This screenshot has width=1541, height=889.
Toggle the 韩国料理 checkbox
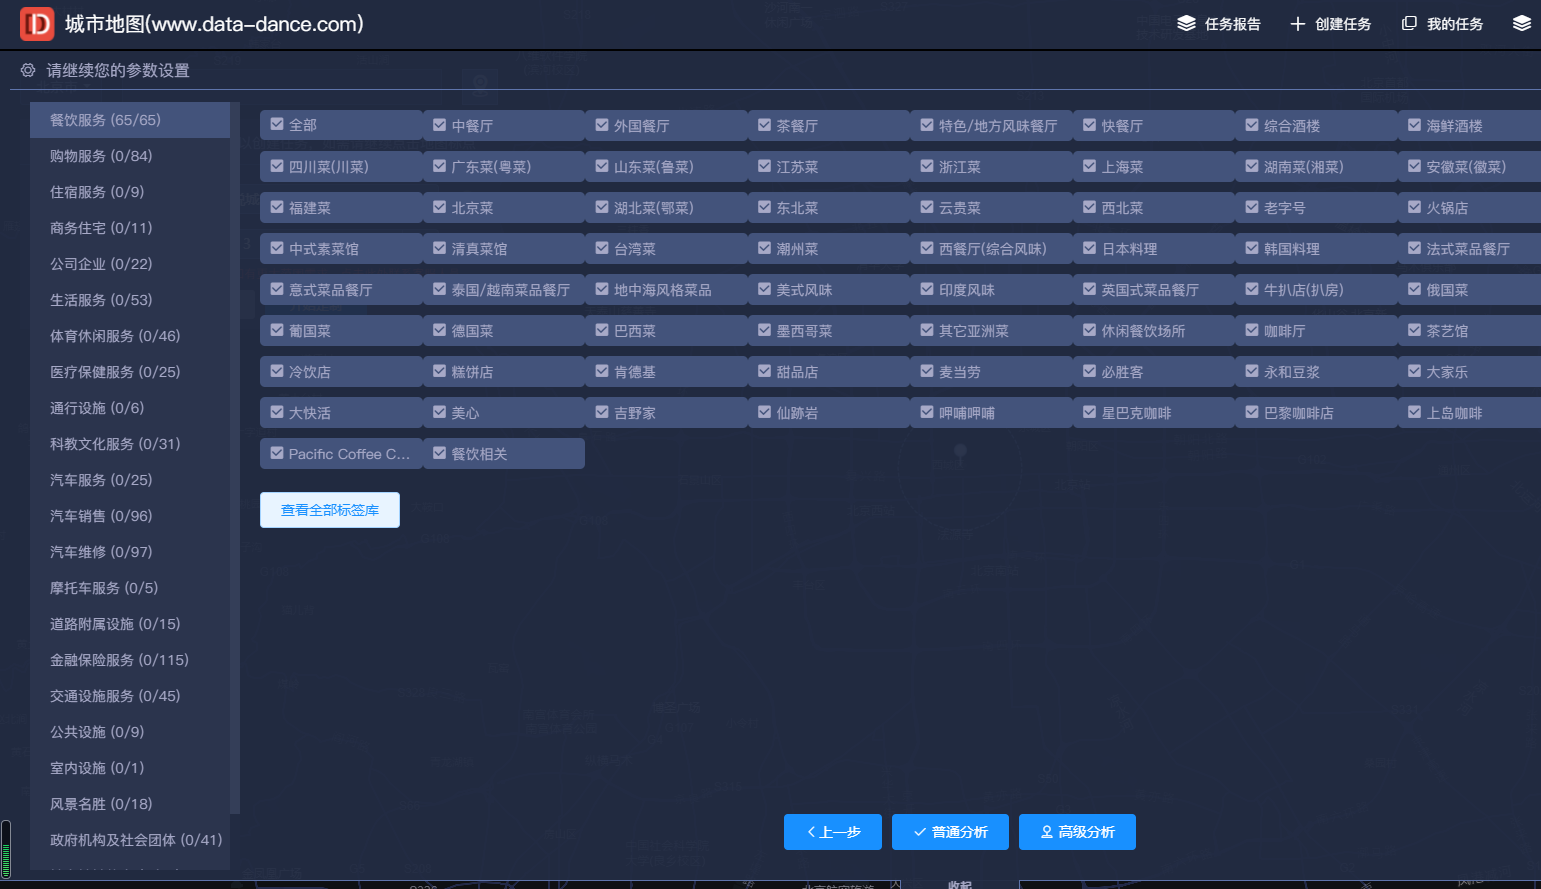point(1252,248)
